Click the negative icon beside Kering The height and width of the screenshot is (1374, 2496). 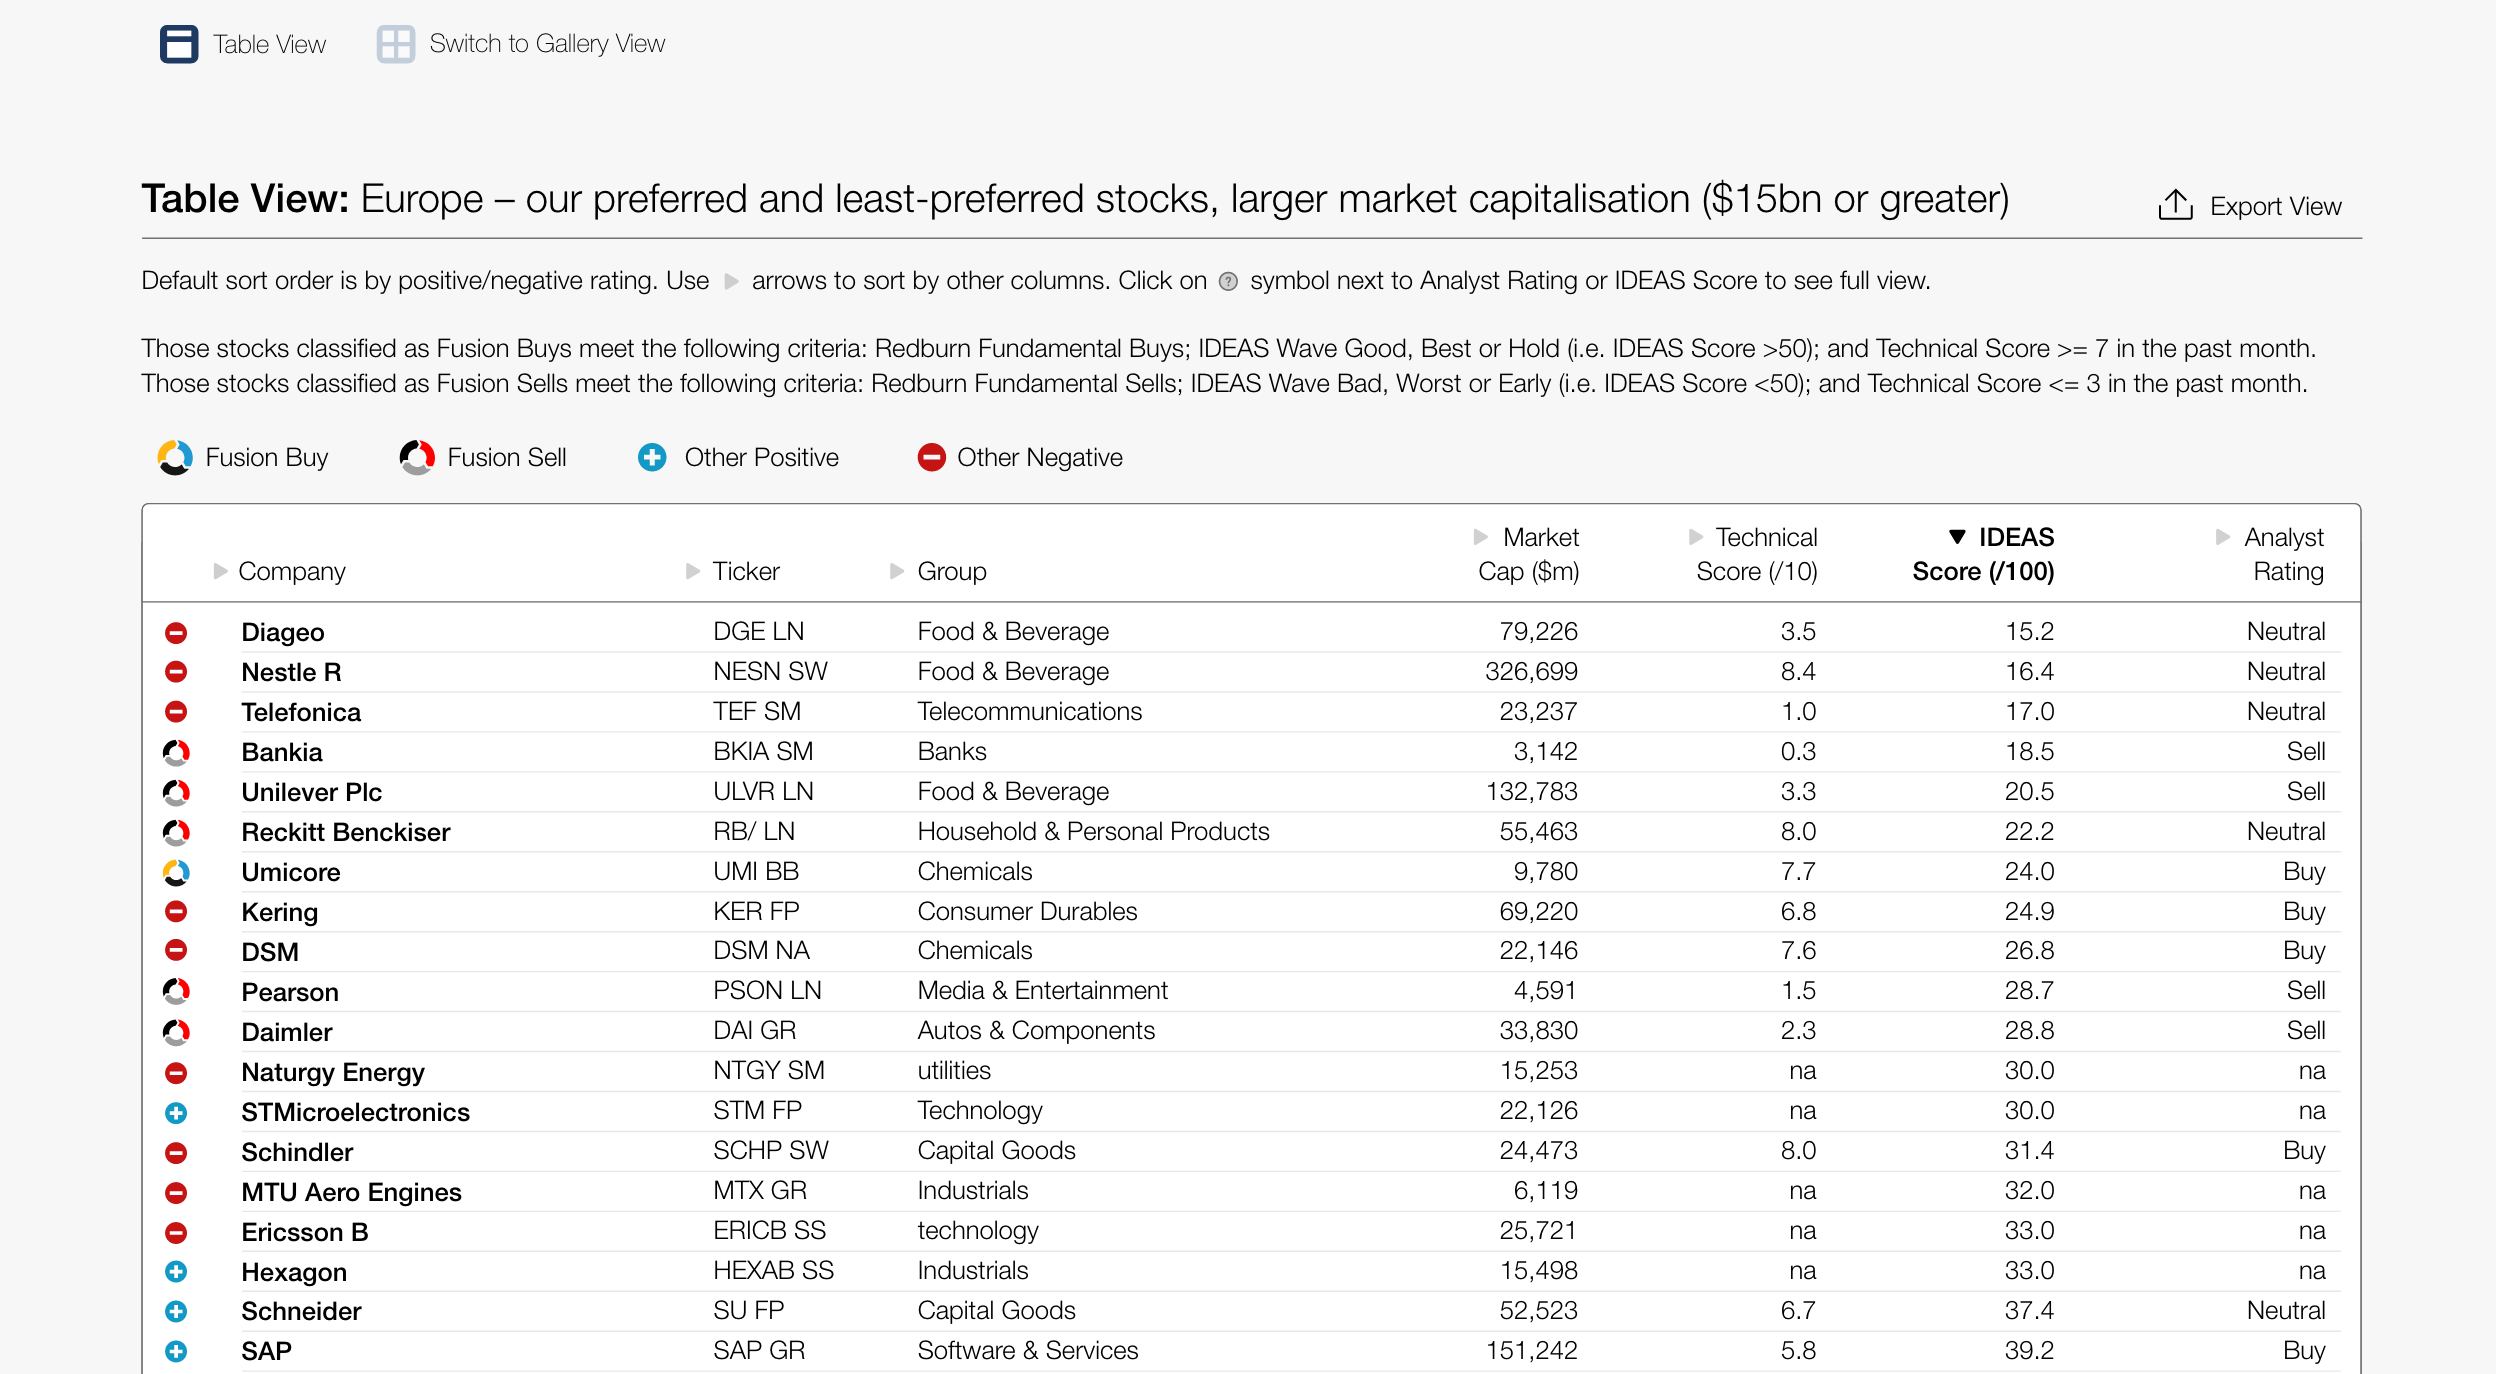point(176,912)
